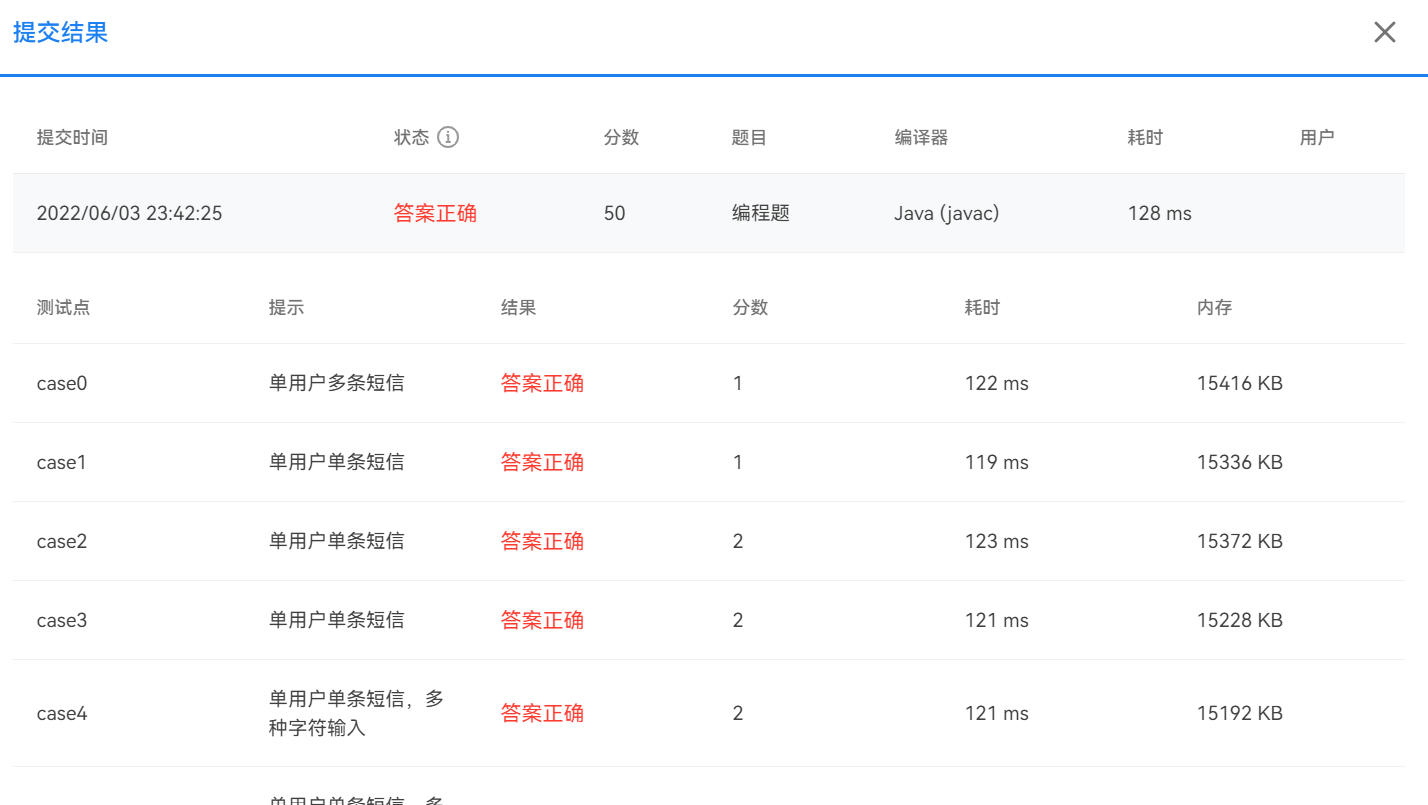Click the info icon beside 状态
1428x805 pixels.
click(x=448, y=137)
